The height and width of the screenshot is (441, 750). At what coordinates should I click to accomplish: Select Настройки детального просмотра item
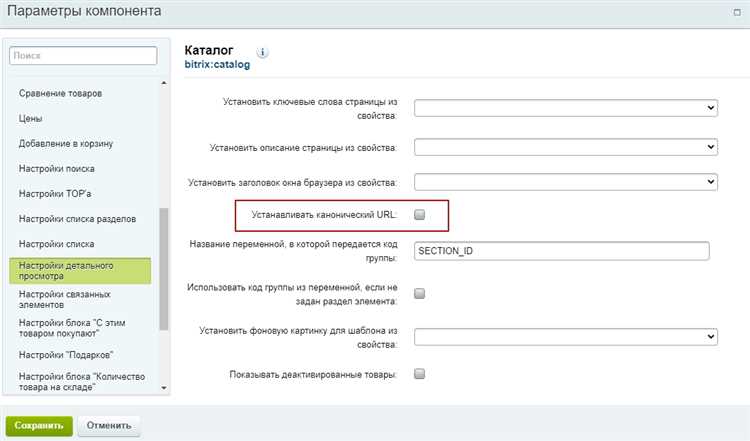click(80, 271)
